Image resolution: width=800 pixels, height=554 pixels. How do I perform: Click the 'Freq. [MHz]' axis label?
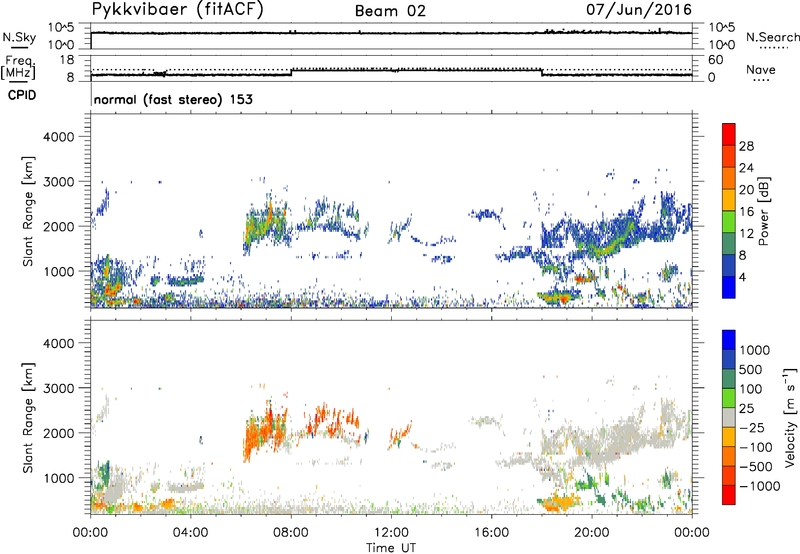19,67
